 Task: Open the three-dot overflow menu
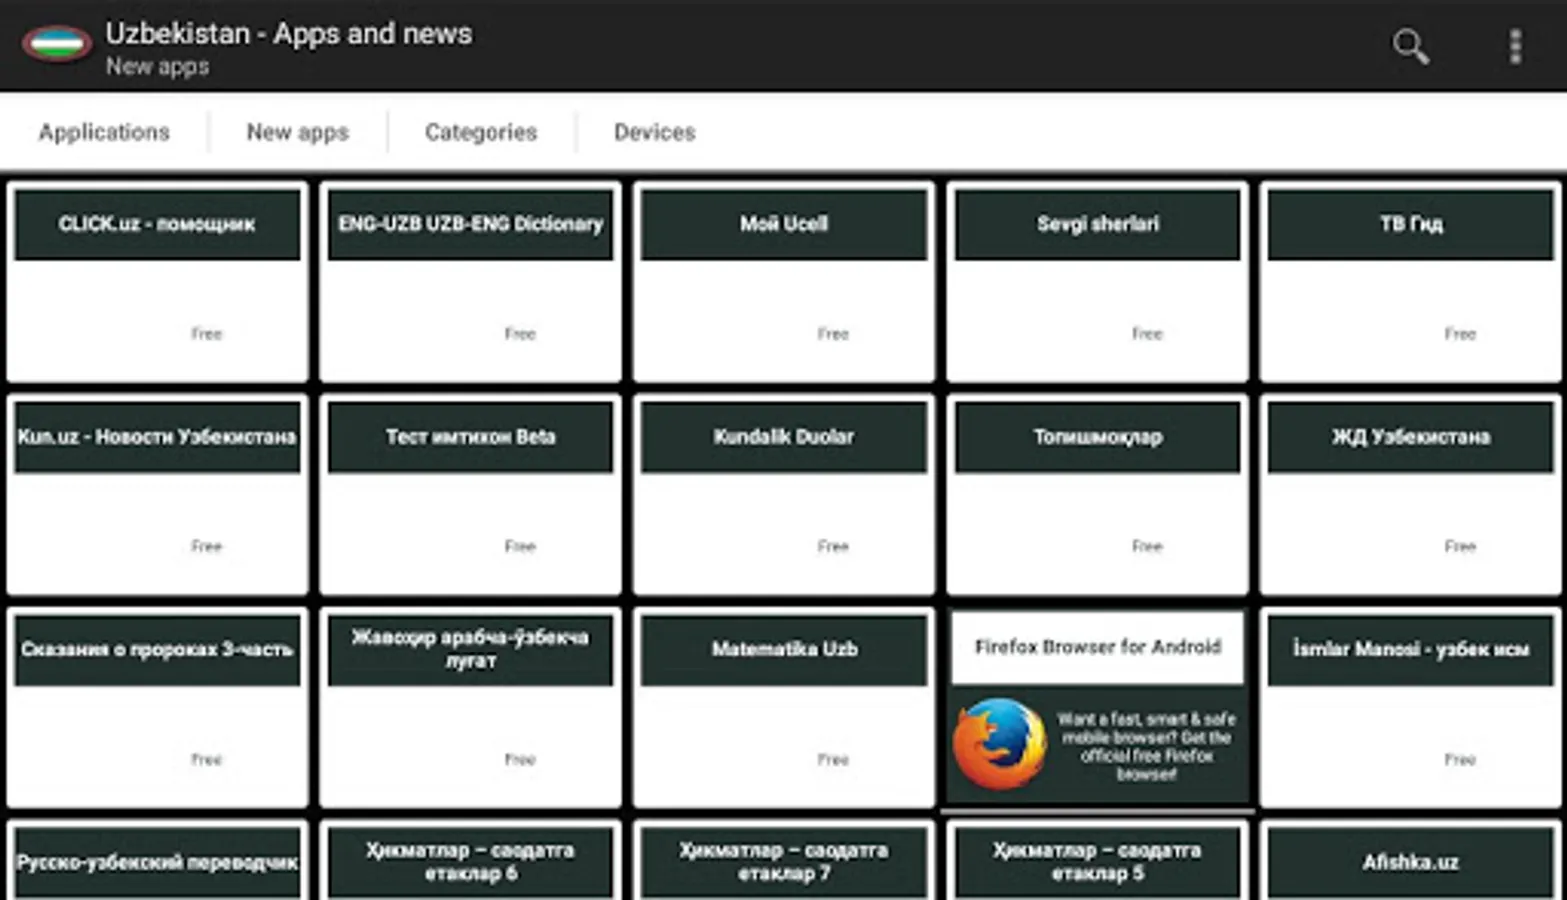pos(1515,46)
